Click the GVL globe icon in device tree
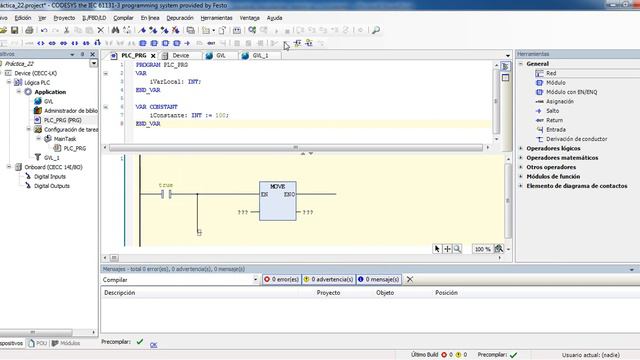The width and height of the screenshot is (640, 360). (38, 101)
